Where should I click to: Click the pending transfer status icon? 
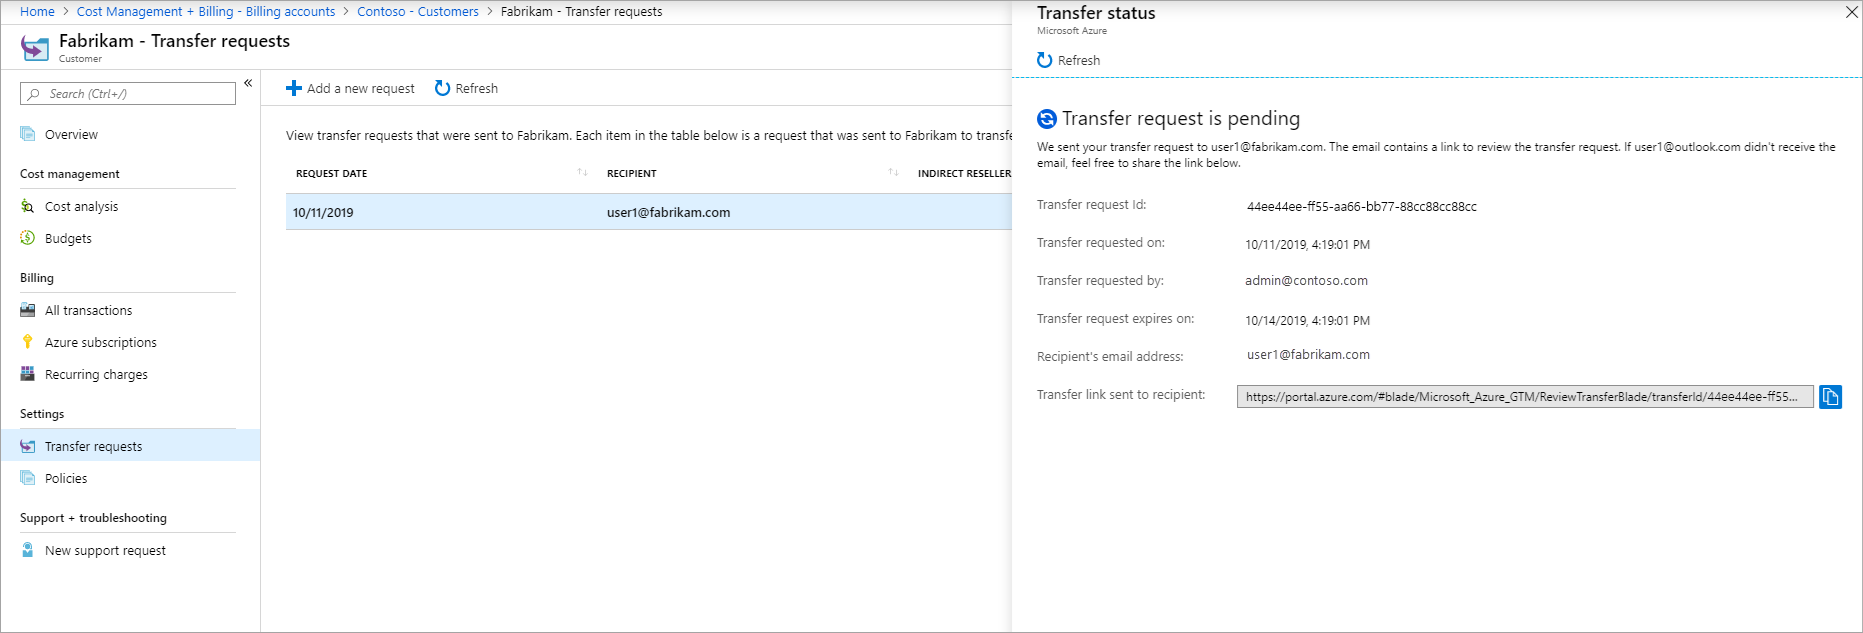(1047, 119)
